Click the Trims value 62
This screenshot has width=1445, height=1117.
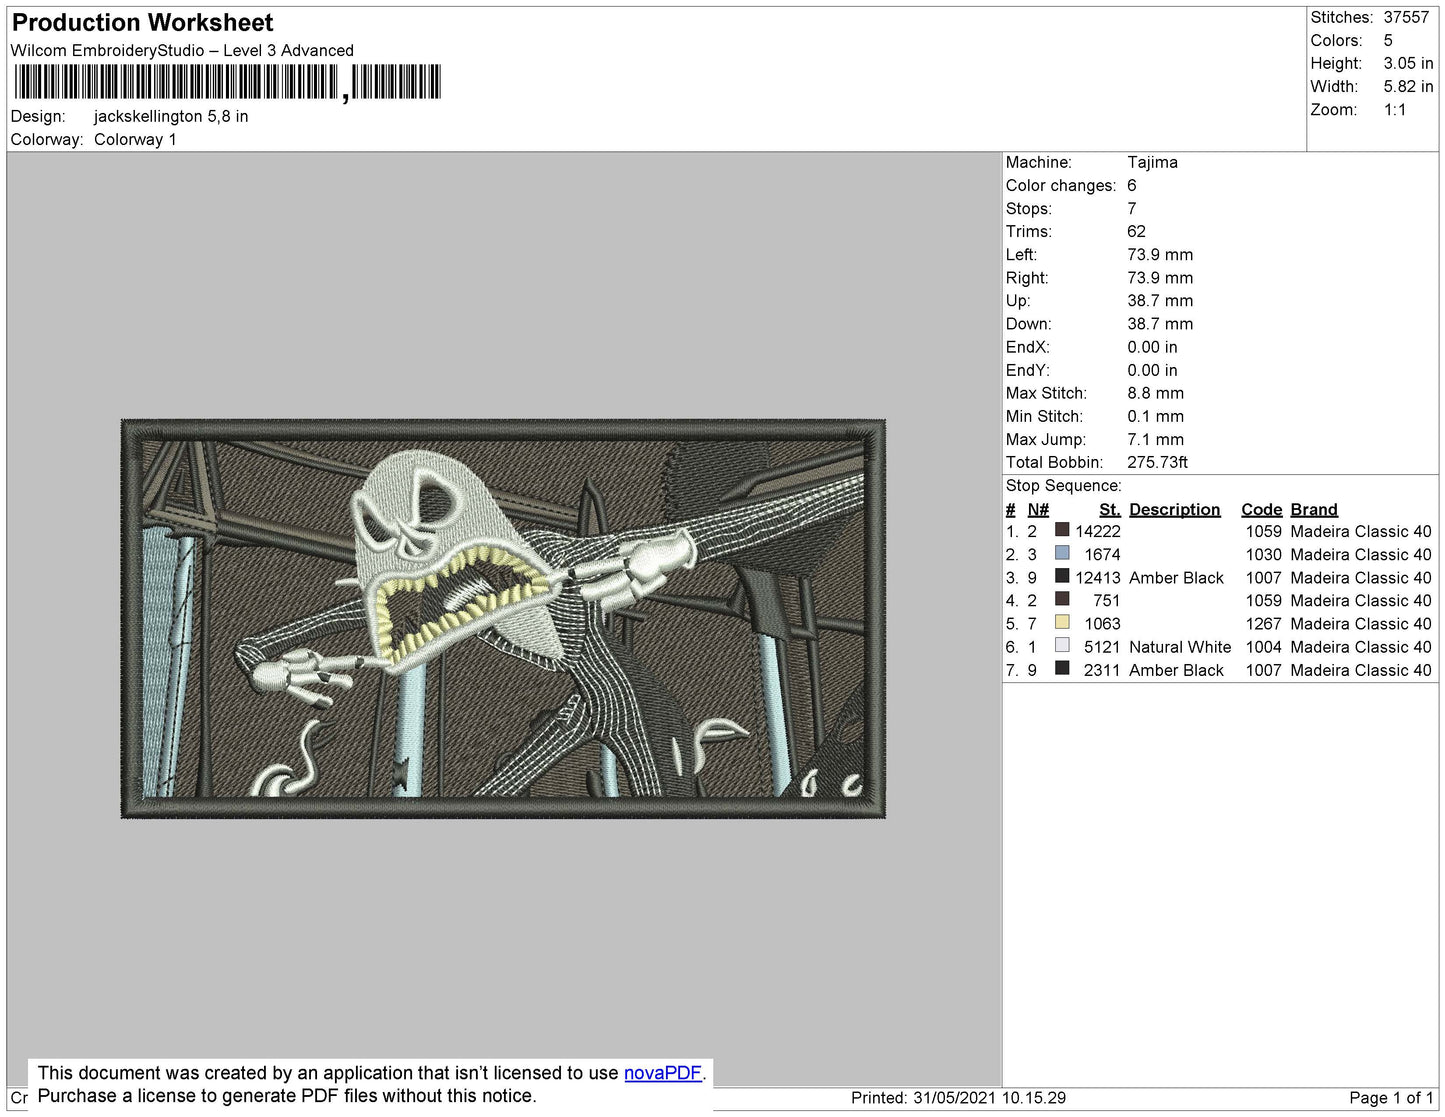1136,232
